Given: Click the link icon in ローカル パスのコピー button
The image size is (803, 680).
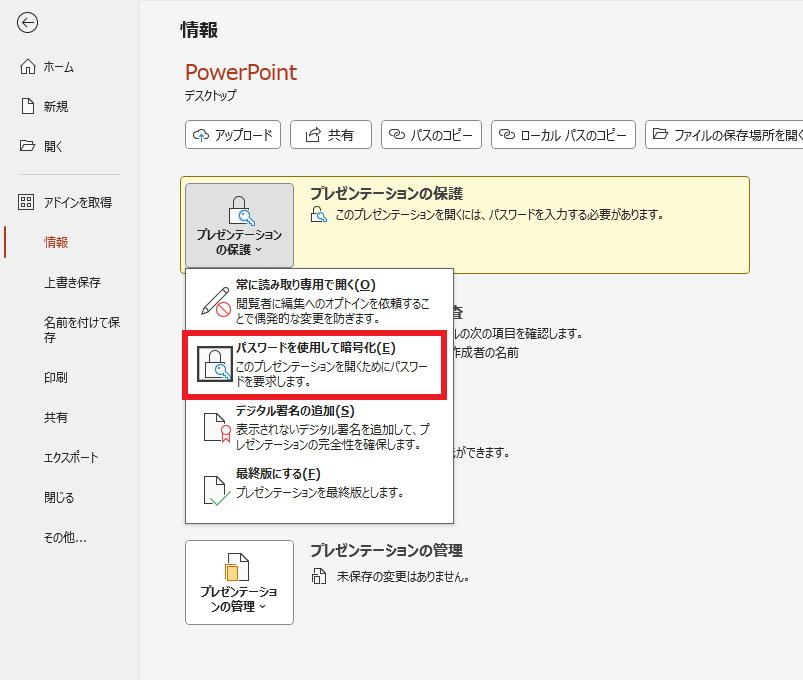Looking at the screenshot, I should tap(506, 134).
